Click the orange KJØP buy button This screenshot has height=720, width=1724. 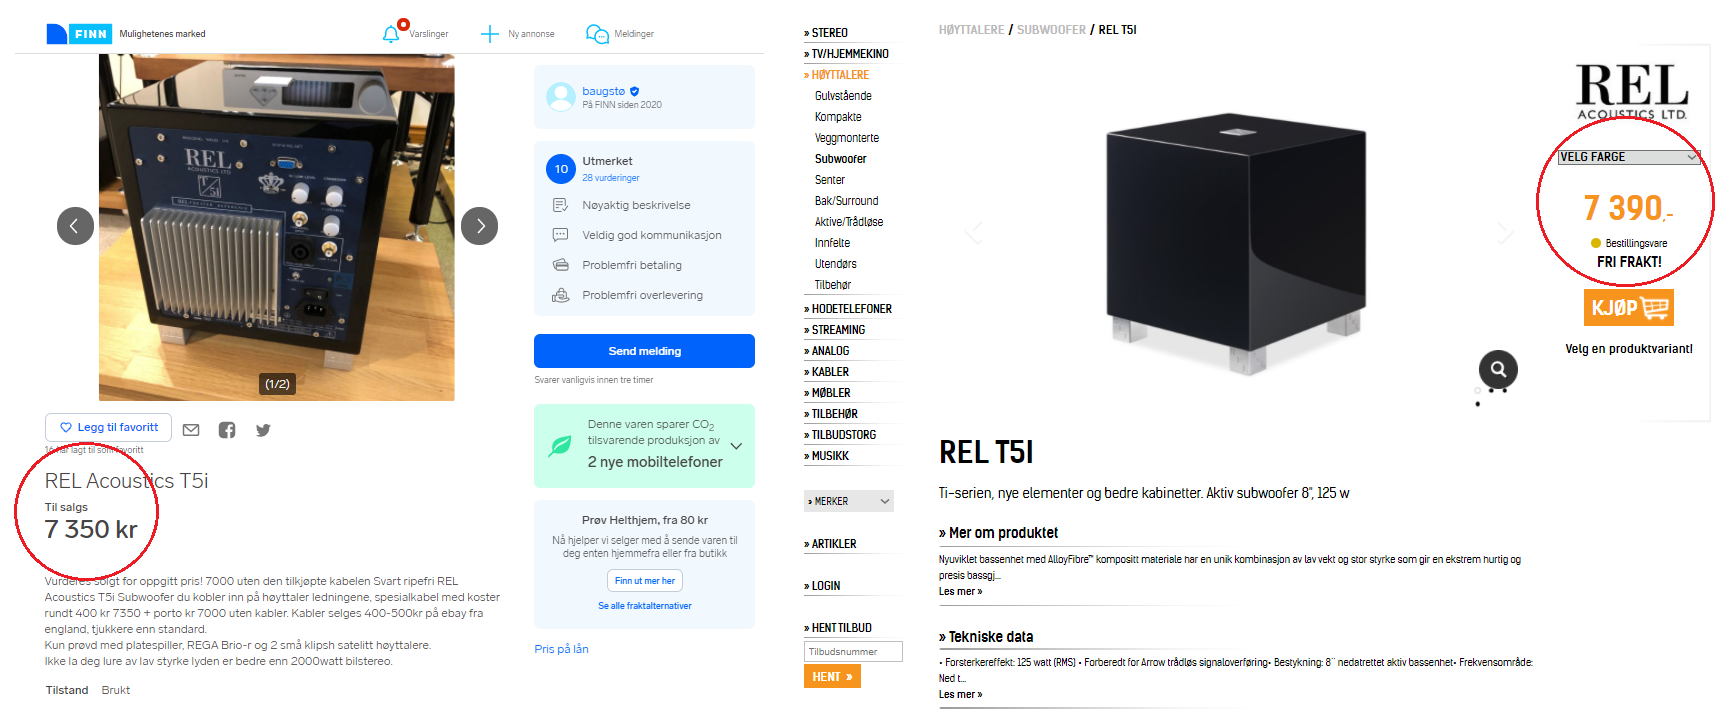coord(1628,307)
